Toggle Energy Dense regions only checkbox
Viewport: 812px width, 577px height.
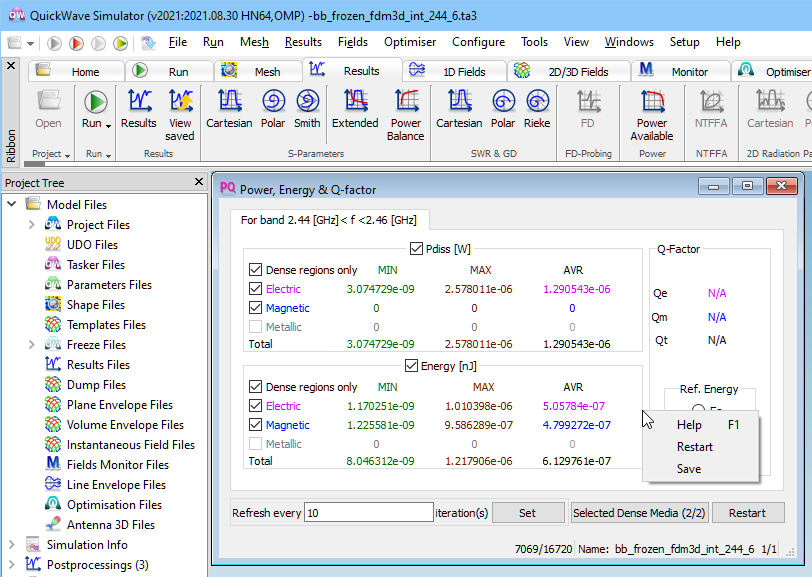tap(255, 386)
